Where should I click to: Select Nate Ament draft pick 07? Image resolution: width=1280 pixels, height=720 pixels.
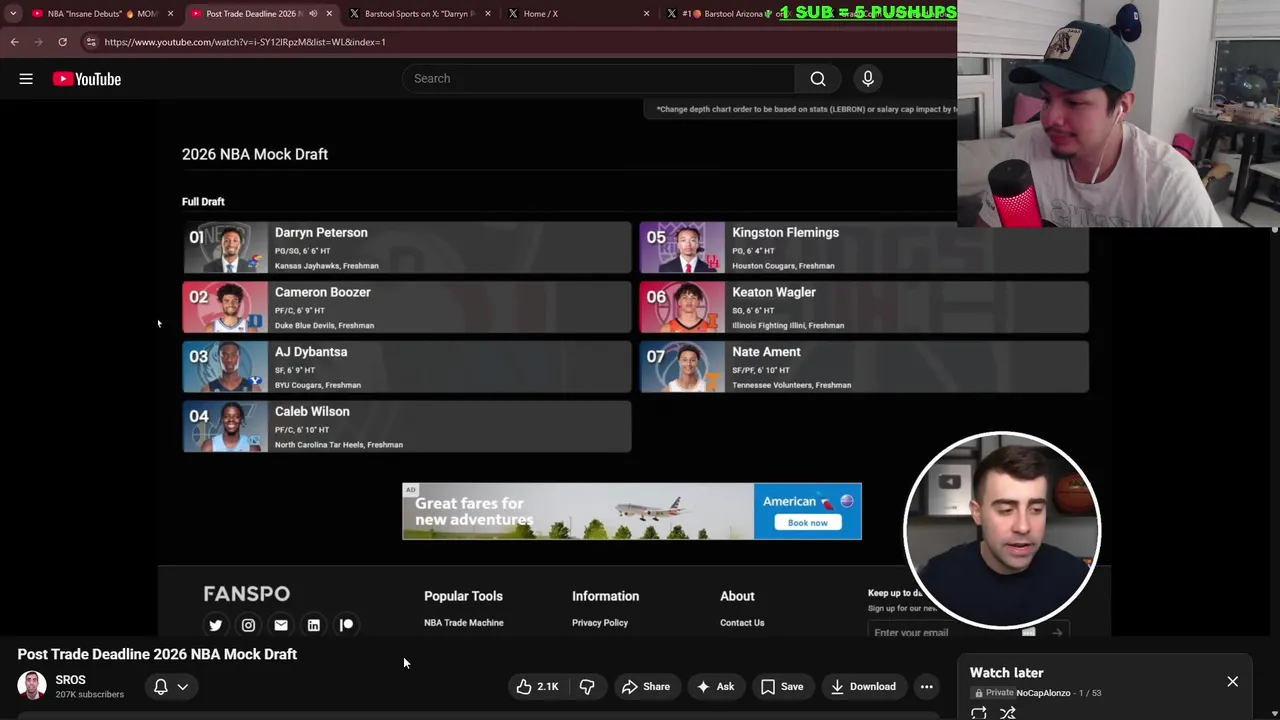coord(864,367)
